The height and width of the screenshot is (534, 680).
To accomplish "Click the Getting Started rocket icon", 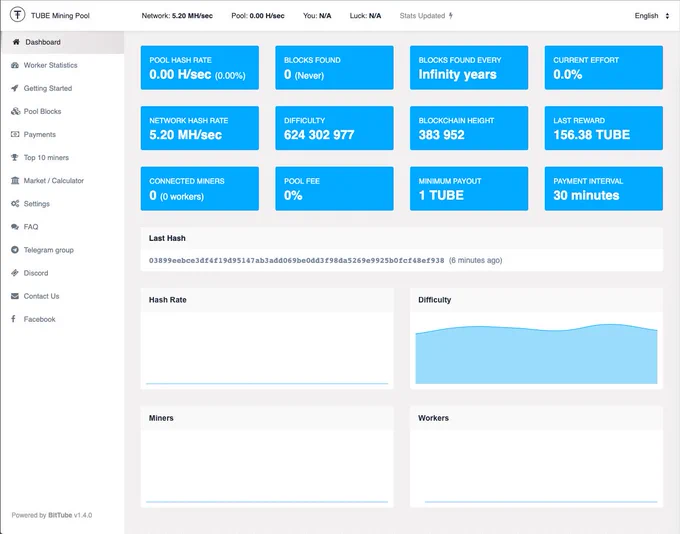I will [x=15, y=88].
